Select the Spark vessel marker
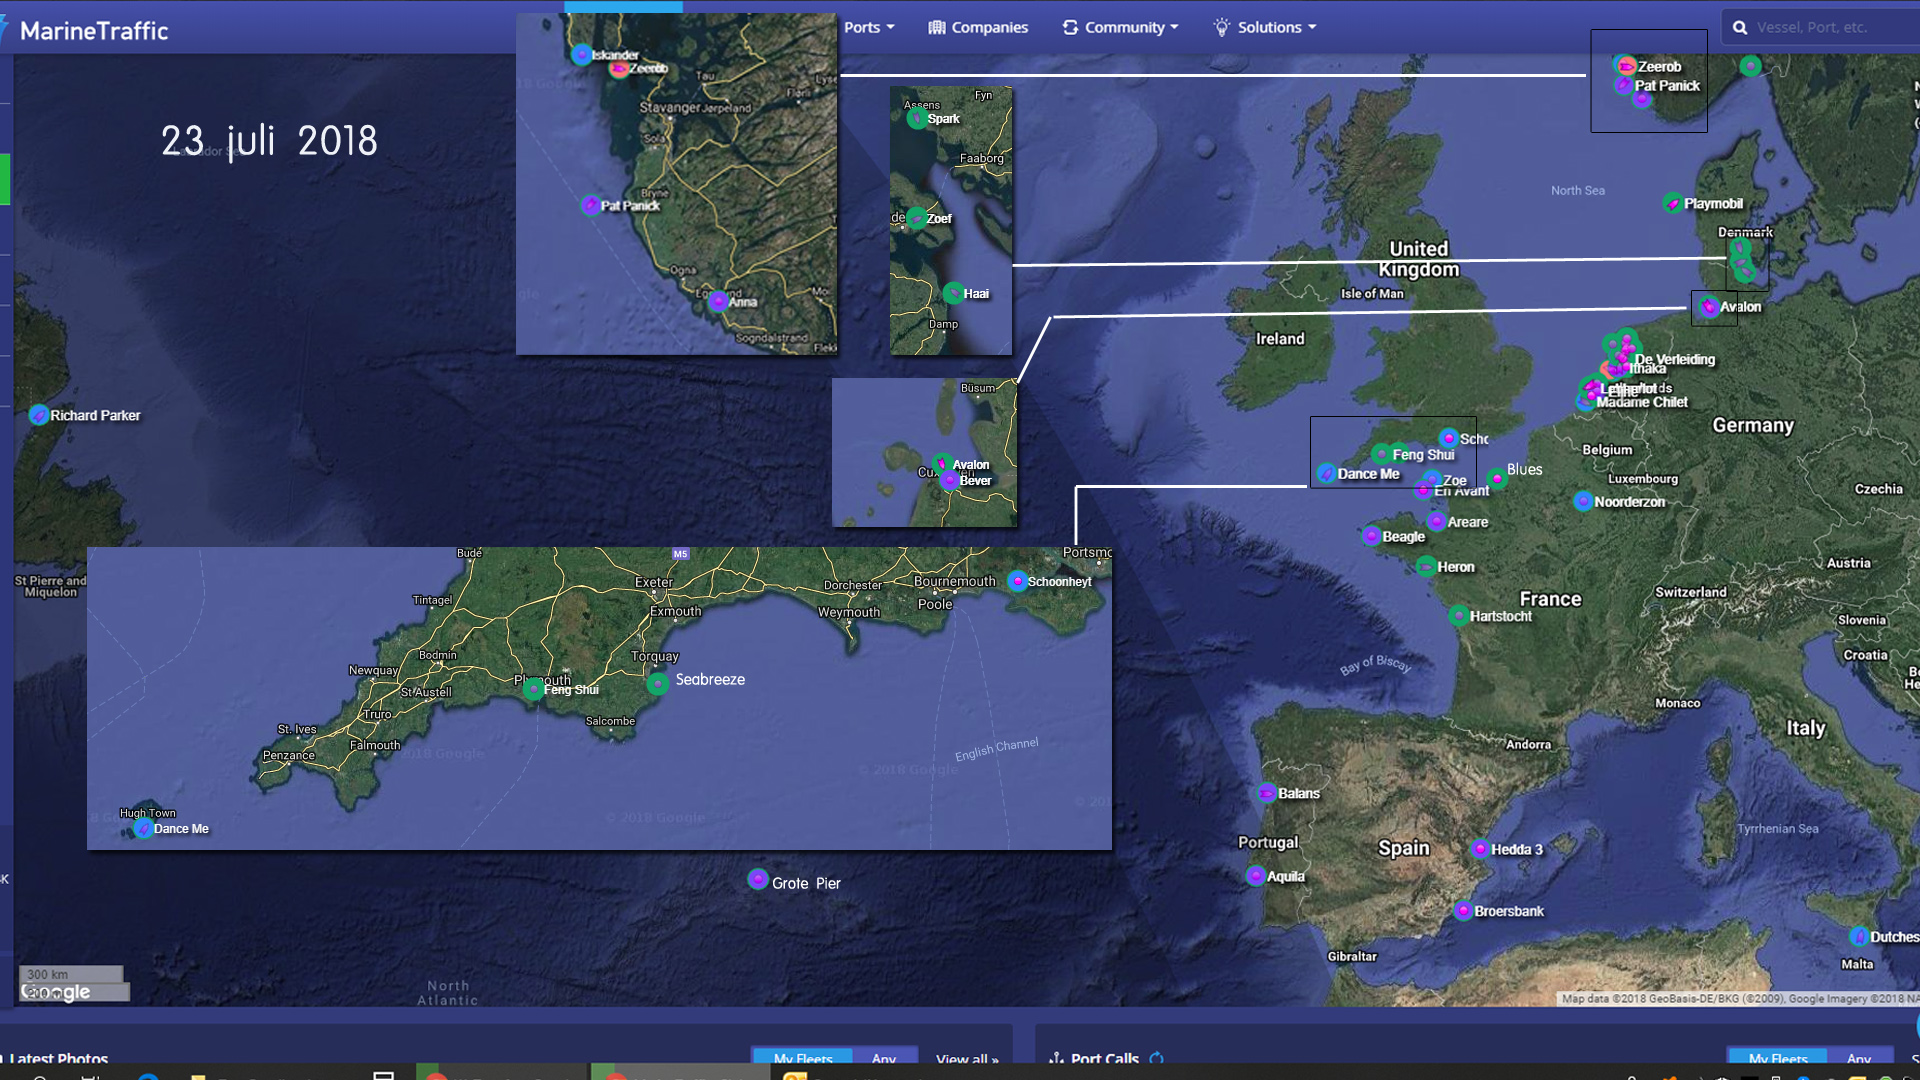This screenshot has height=1080, width=1920. 917,119
